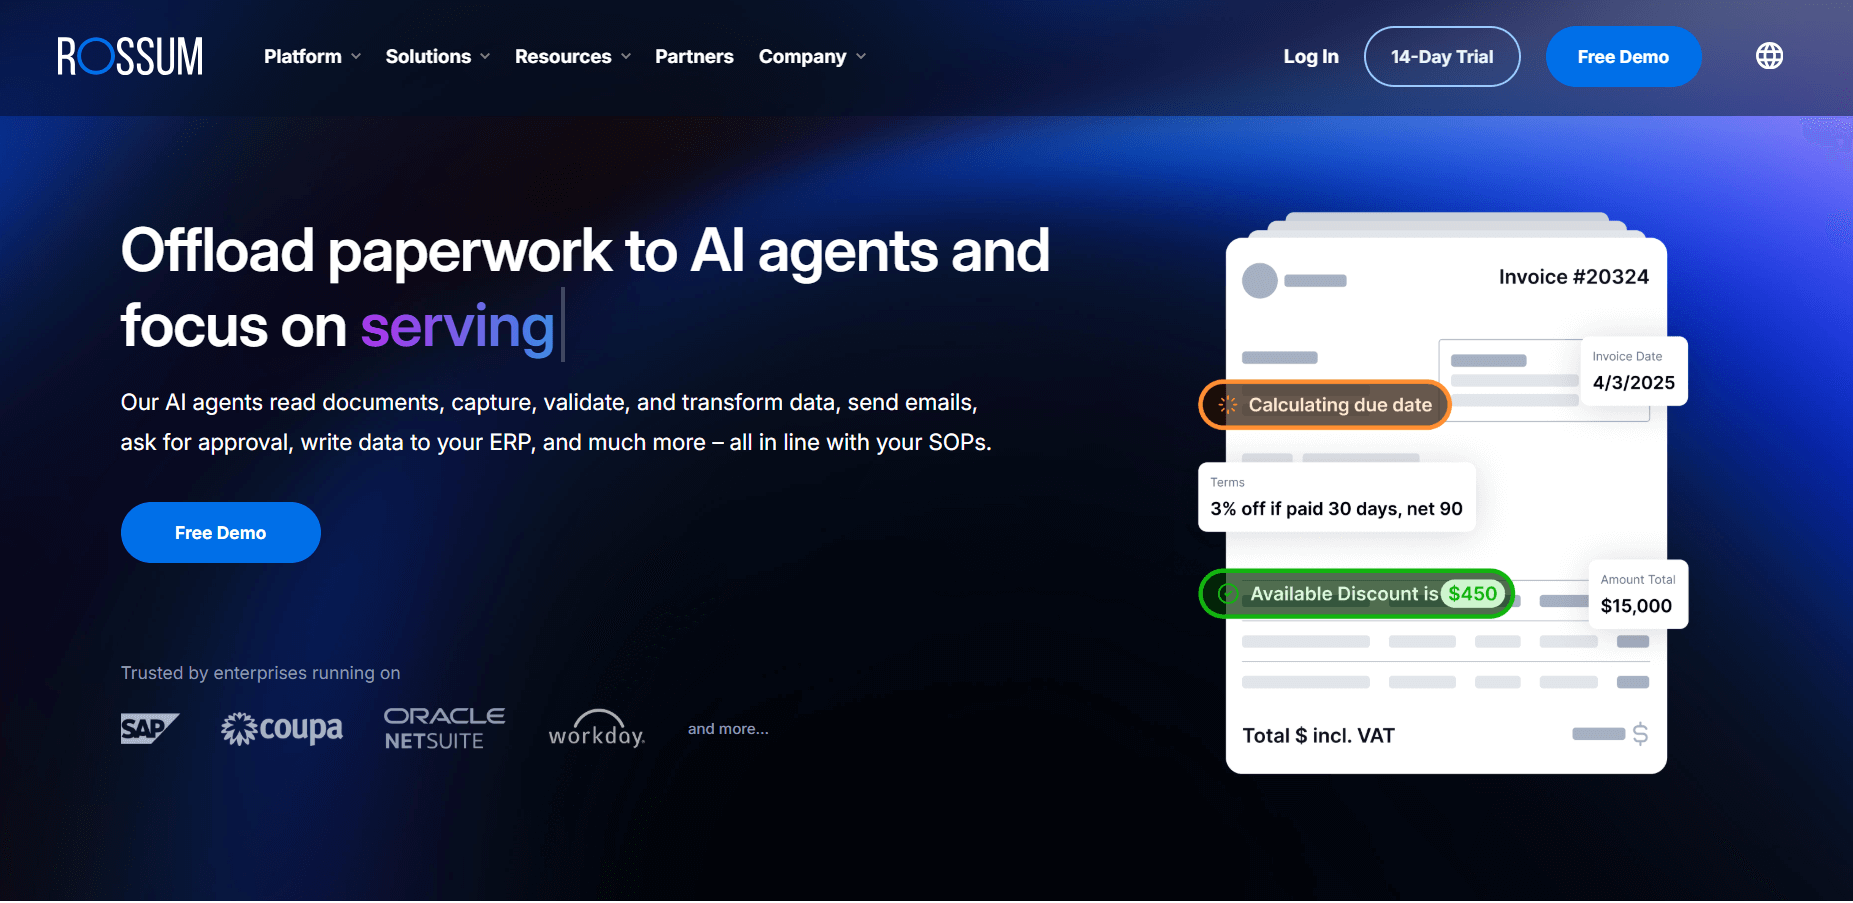Click the 'and more...' text
This screenshot has height=903, width=1853.
click(728, 729)
